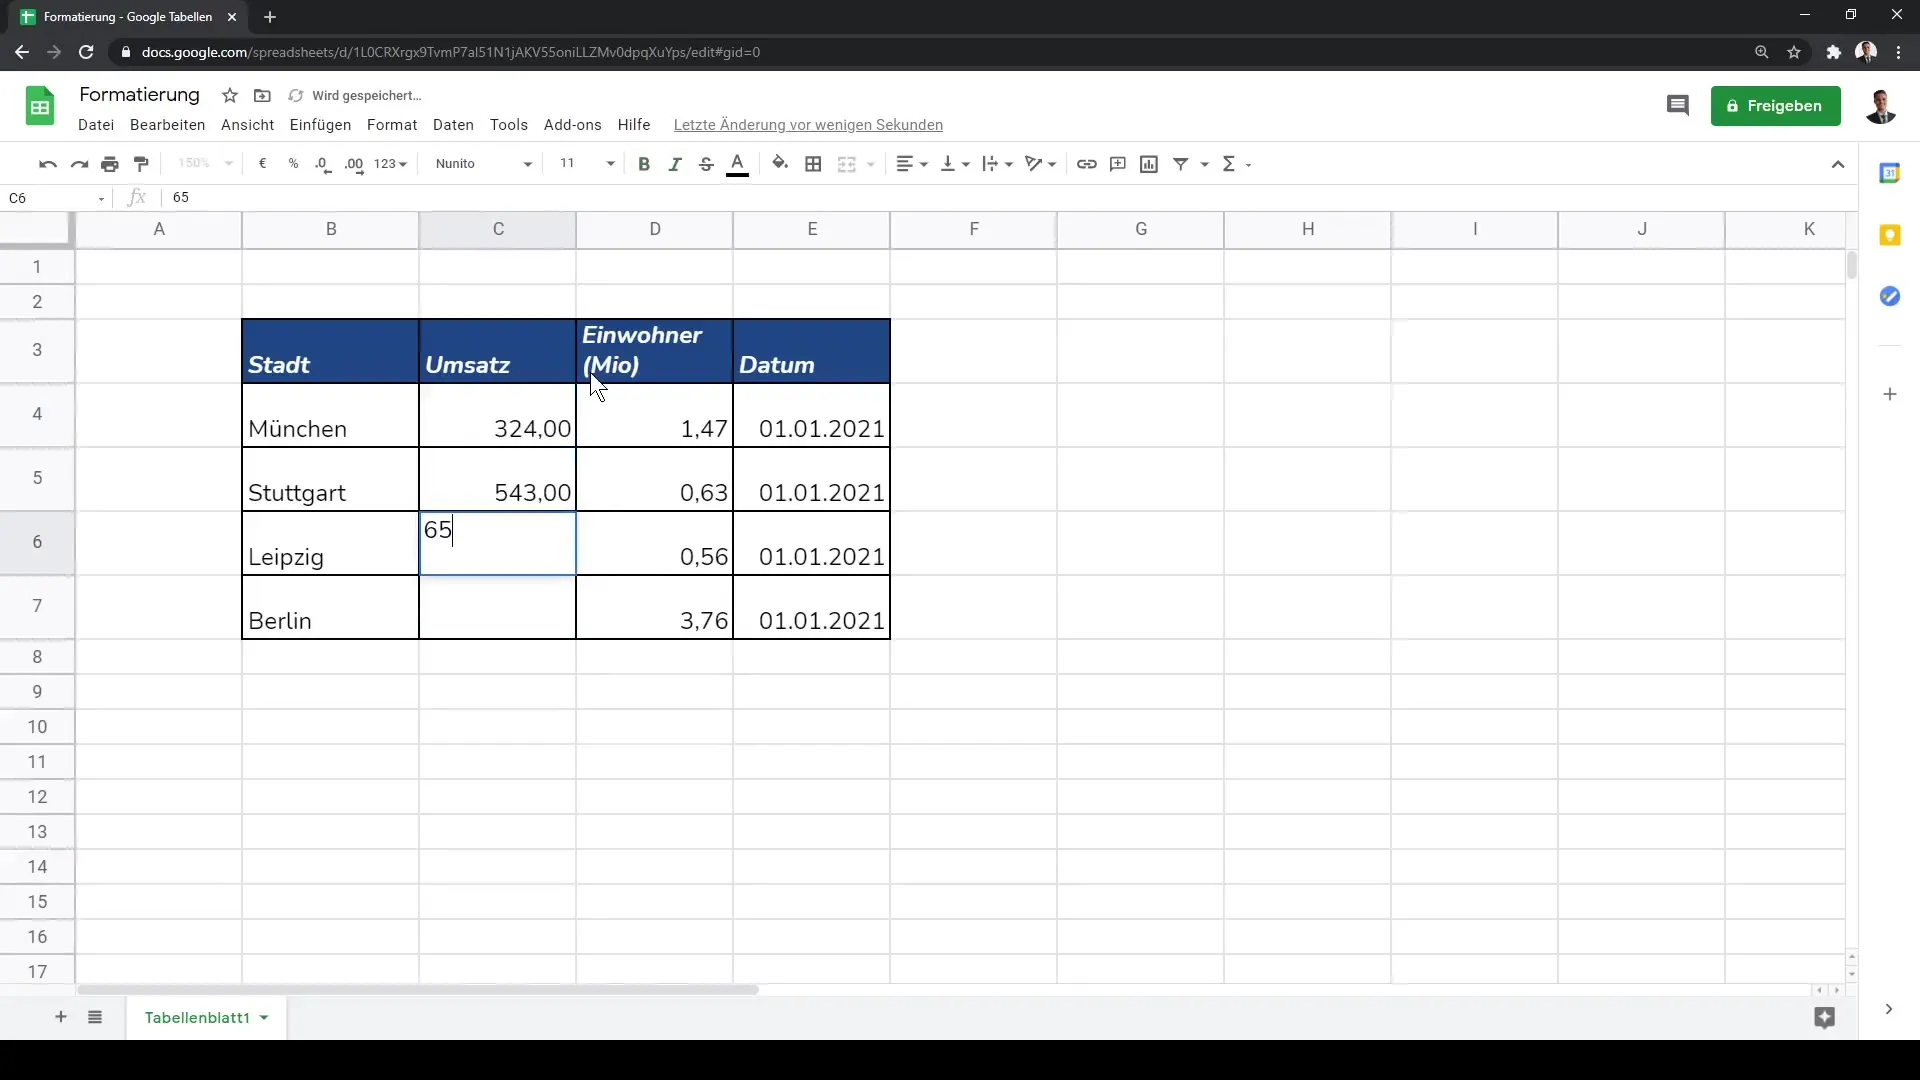Click the undo arrow icon
The height and width of the screenshot is (1080, 1920).
coord(47,164)
